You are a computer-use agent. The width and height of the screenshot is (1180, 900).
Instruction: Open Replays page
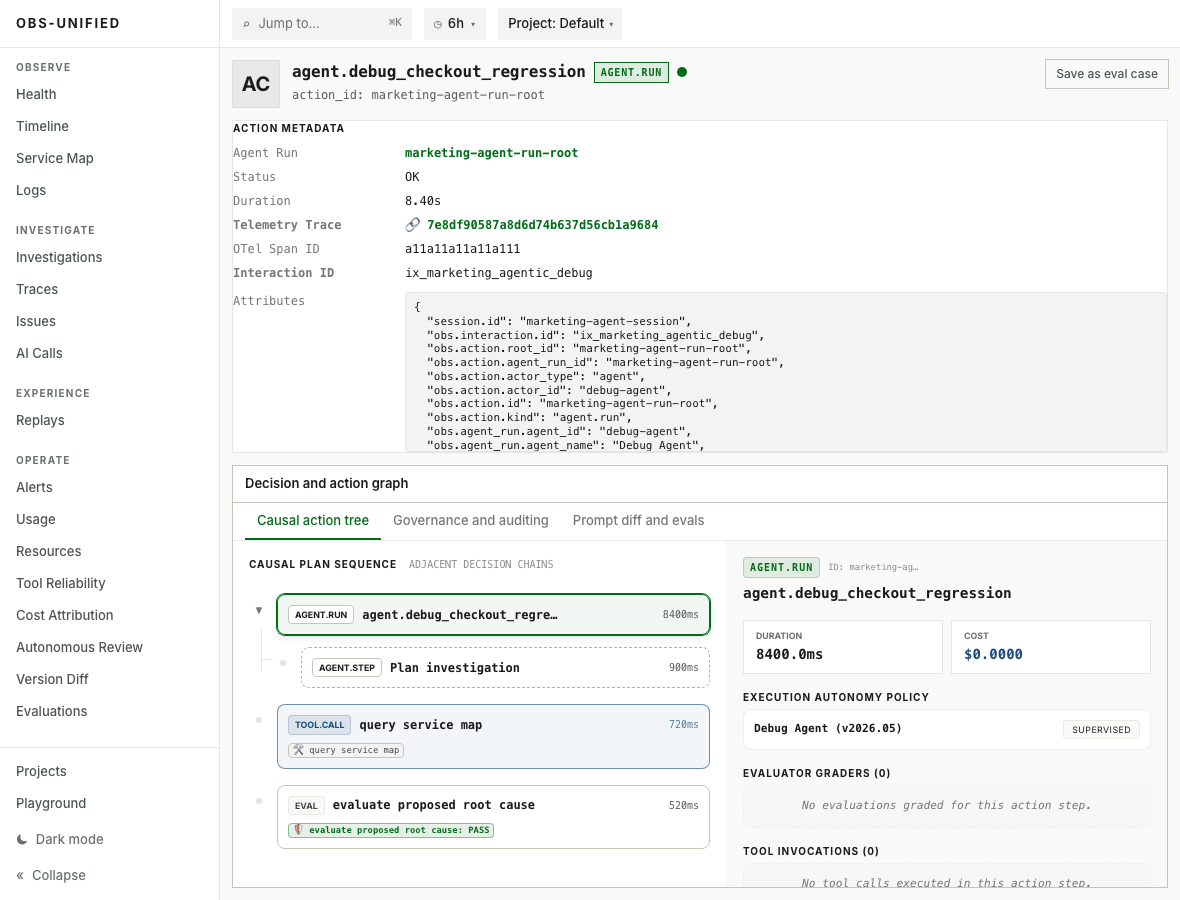coord(40,420)
